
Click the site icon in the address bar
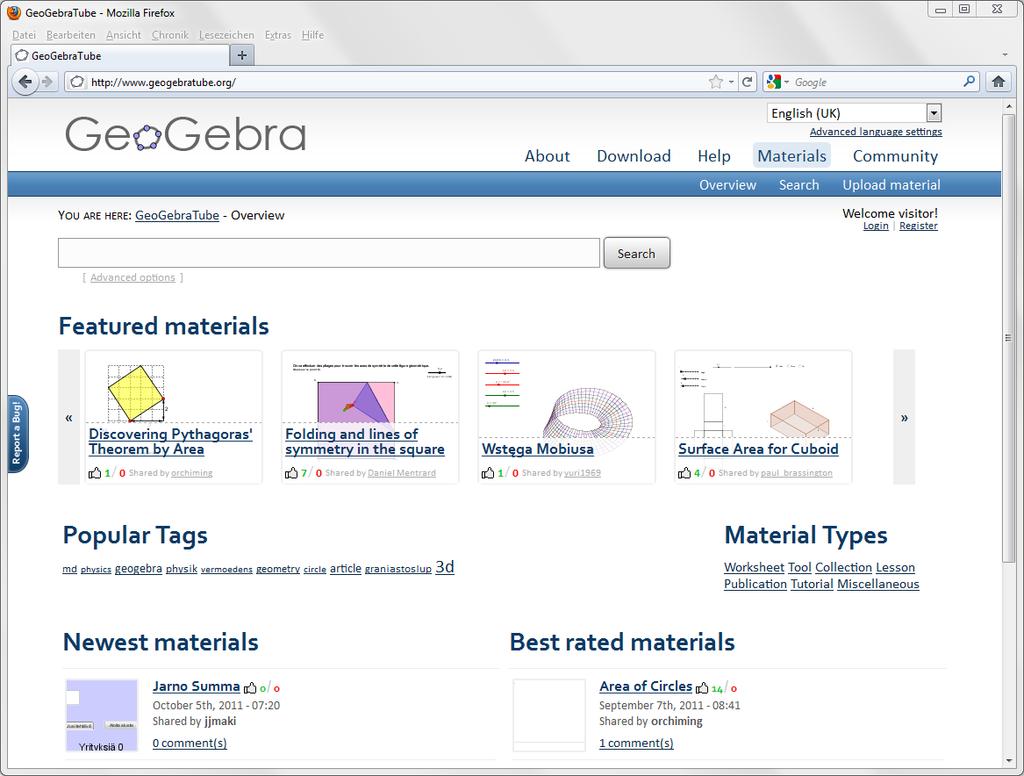[x=77, y=82]
